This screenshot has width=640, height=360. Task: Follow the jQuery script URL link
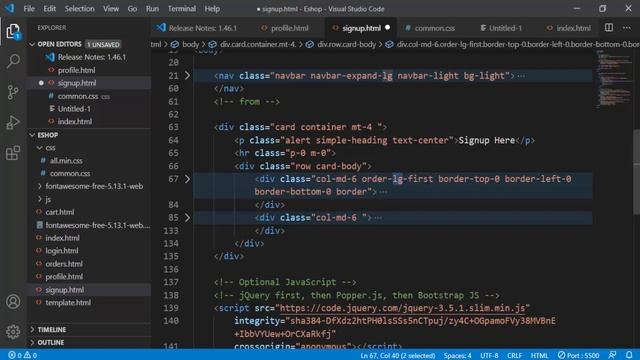pyautogui.click(x=402, y=308)
